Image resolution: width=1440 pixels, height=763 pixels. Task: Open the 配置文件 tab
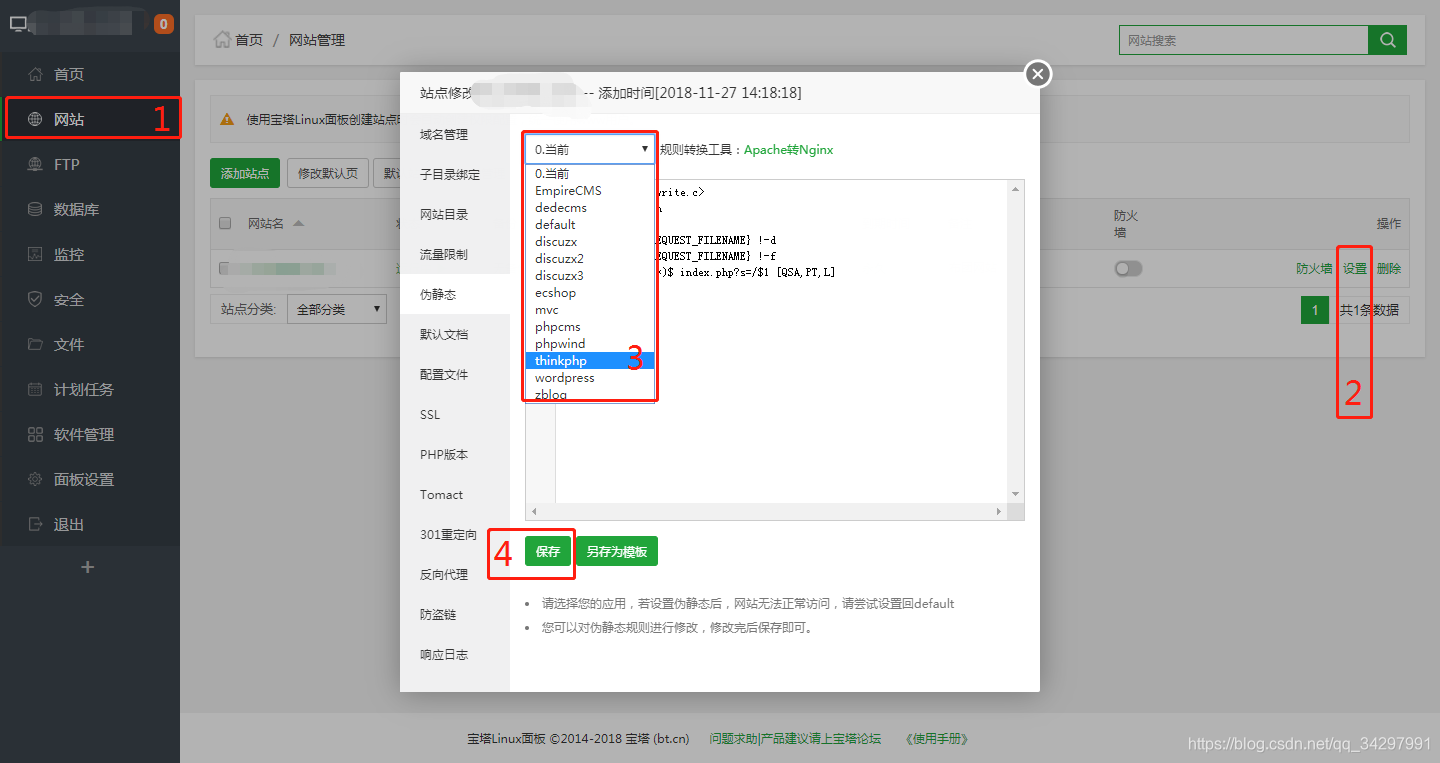pyautogui.click(x=455, y=374)
